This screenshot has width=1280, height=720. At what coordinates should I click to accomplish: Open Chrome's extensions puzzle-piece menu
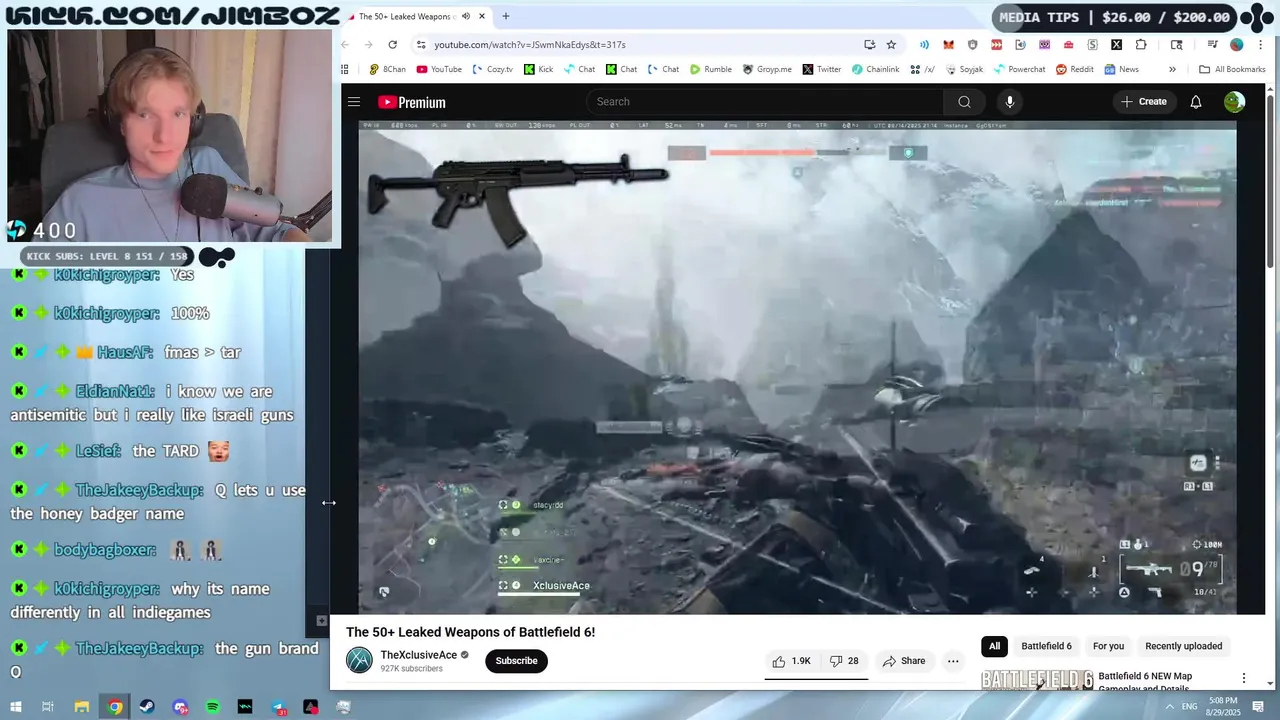click(x=1141, y=45)
